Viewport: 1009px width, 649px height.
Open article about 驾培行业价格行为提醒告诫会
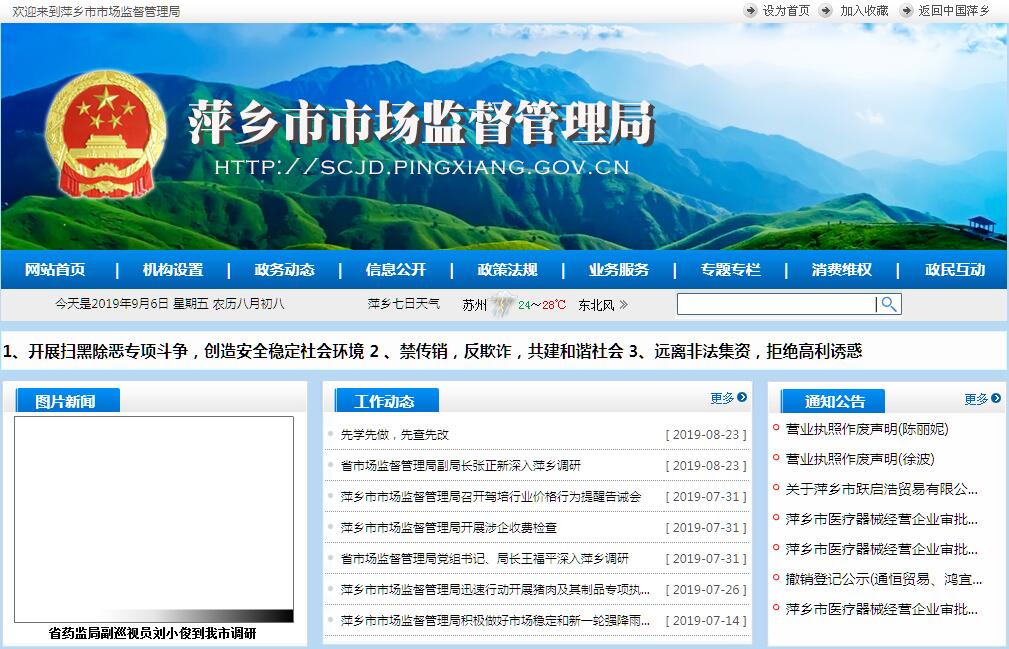coord(491,497)
